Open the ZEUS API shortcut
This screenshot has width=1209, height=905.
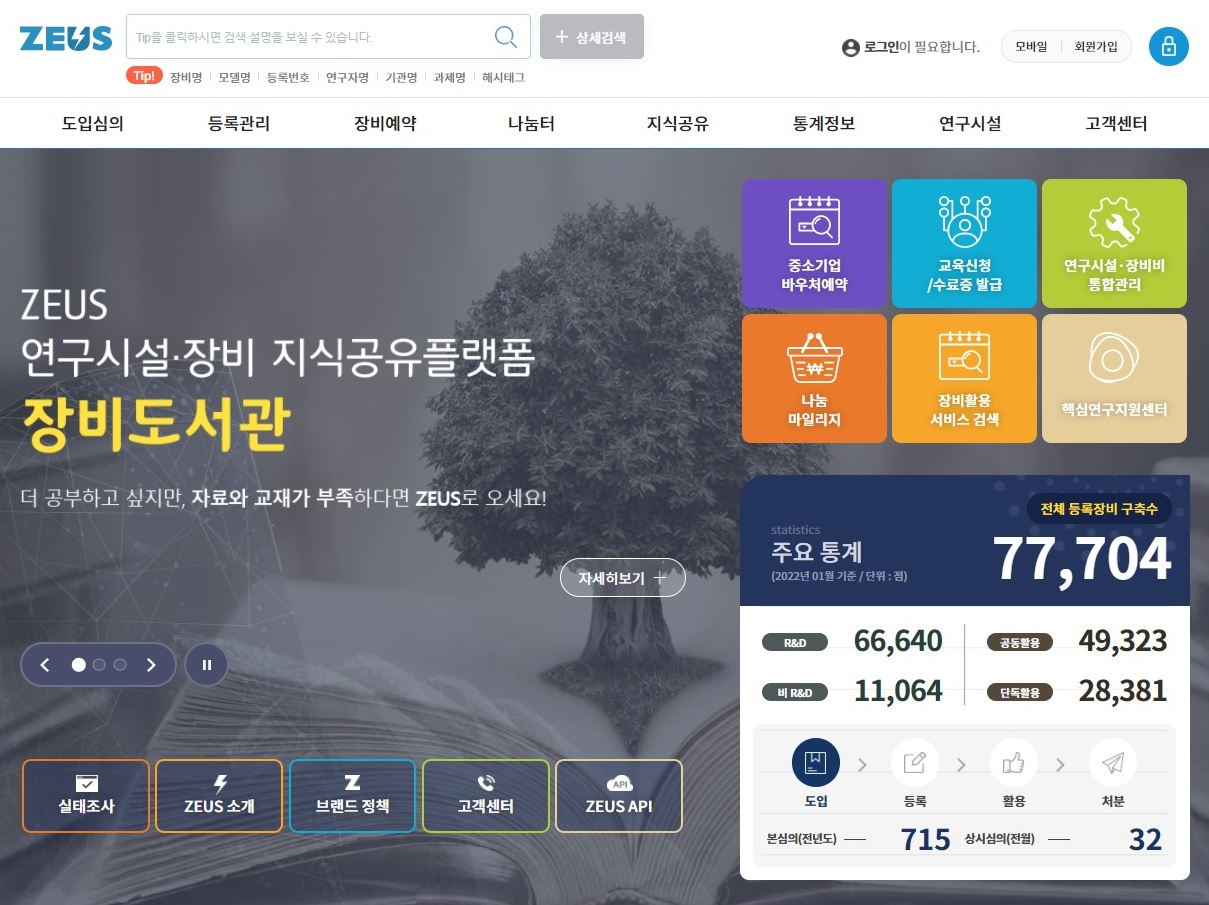pos(619,796)
